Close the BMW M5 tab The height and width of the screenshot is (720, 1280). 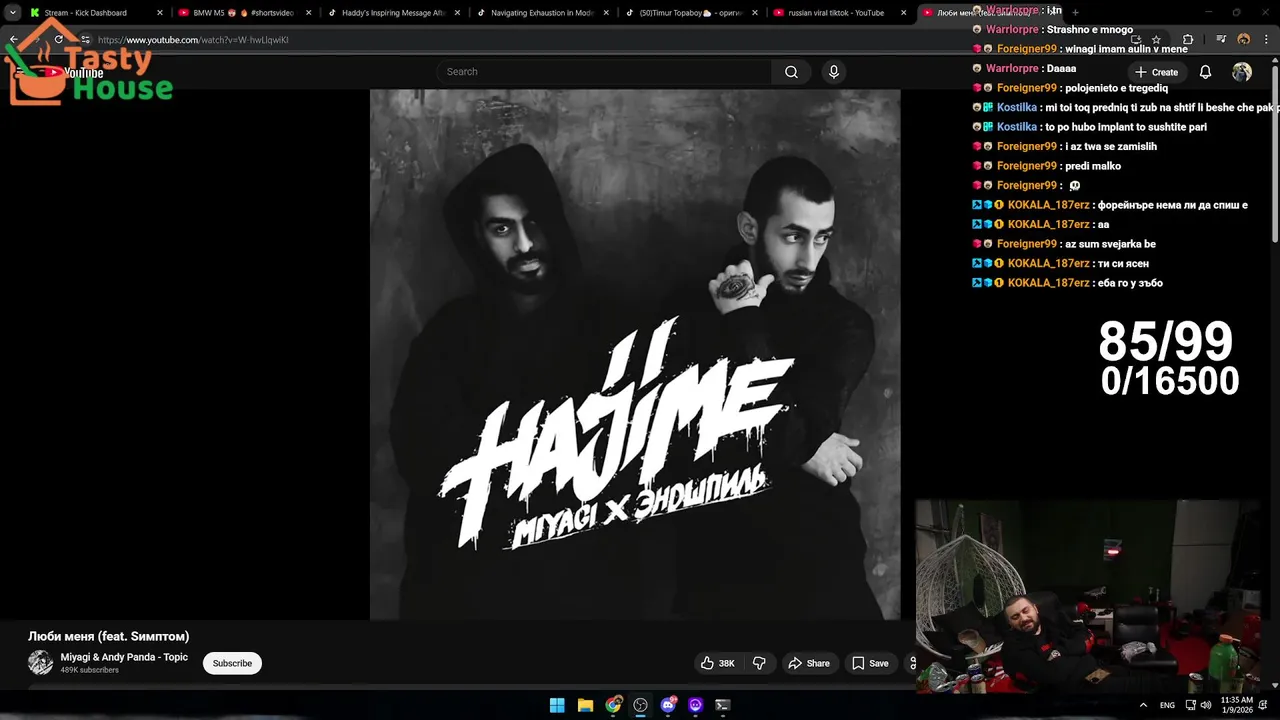(308, 13)
